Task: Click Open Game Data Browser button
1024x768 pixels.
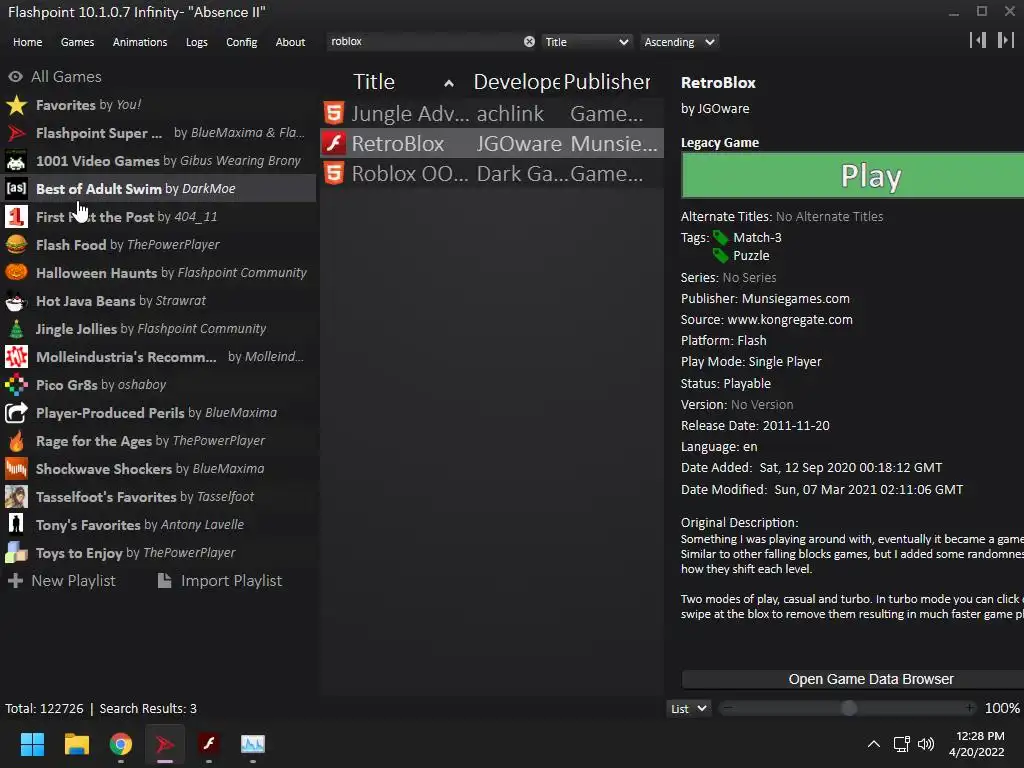Action: click(853, 679)
